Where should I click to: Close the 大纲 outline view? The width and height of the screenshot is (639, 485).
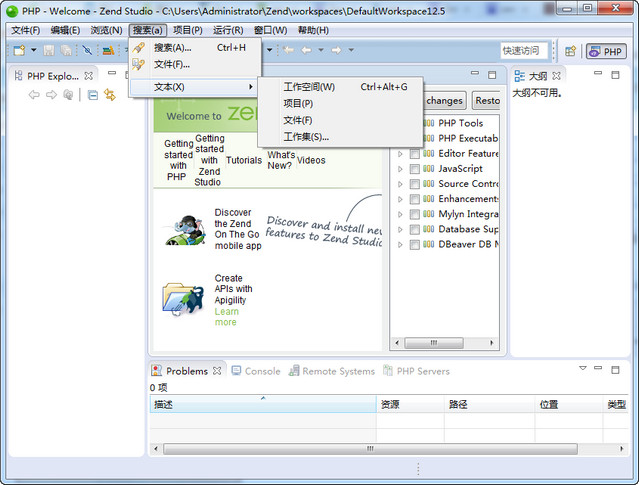click(x=557, y=76)
